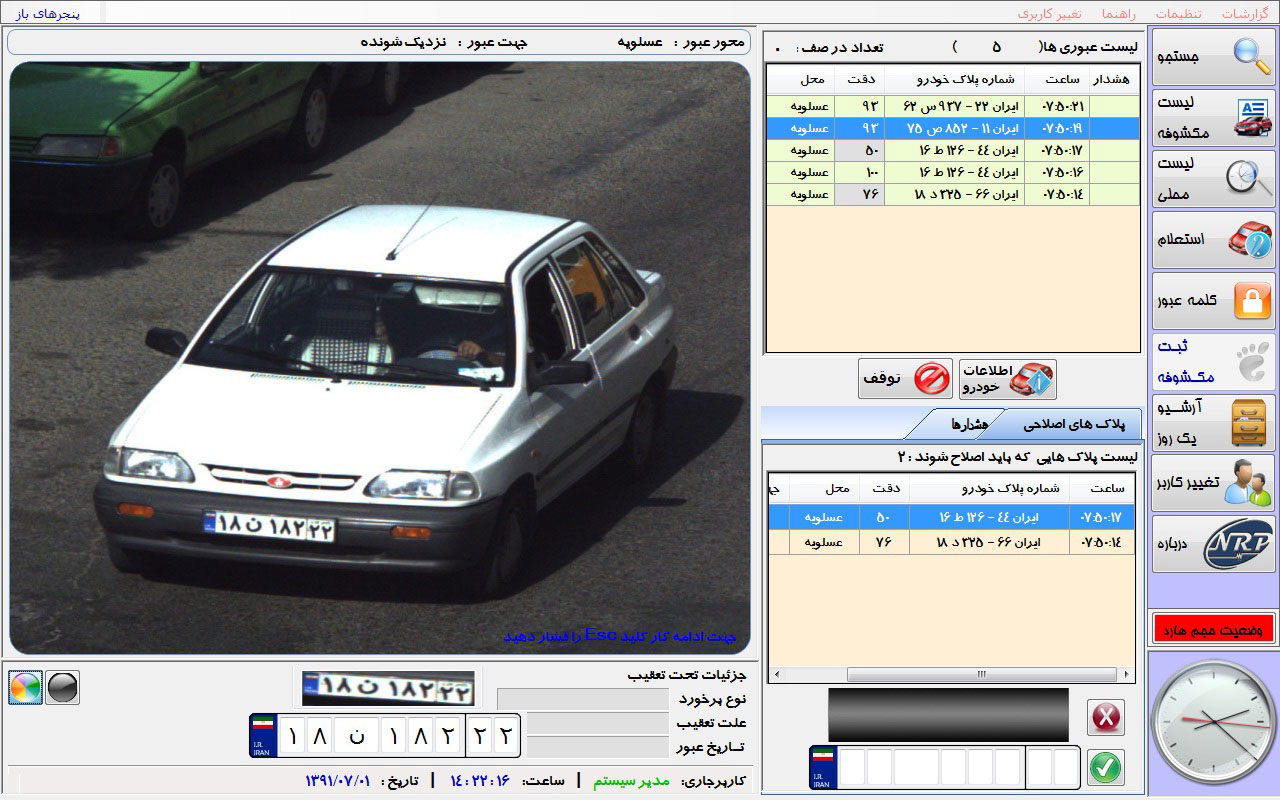The image size is (1280, 800).
Task: Open the change user (تغییر کاربر) icon
Action: pos(1214,484)
